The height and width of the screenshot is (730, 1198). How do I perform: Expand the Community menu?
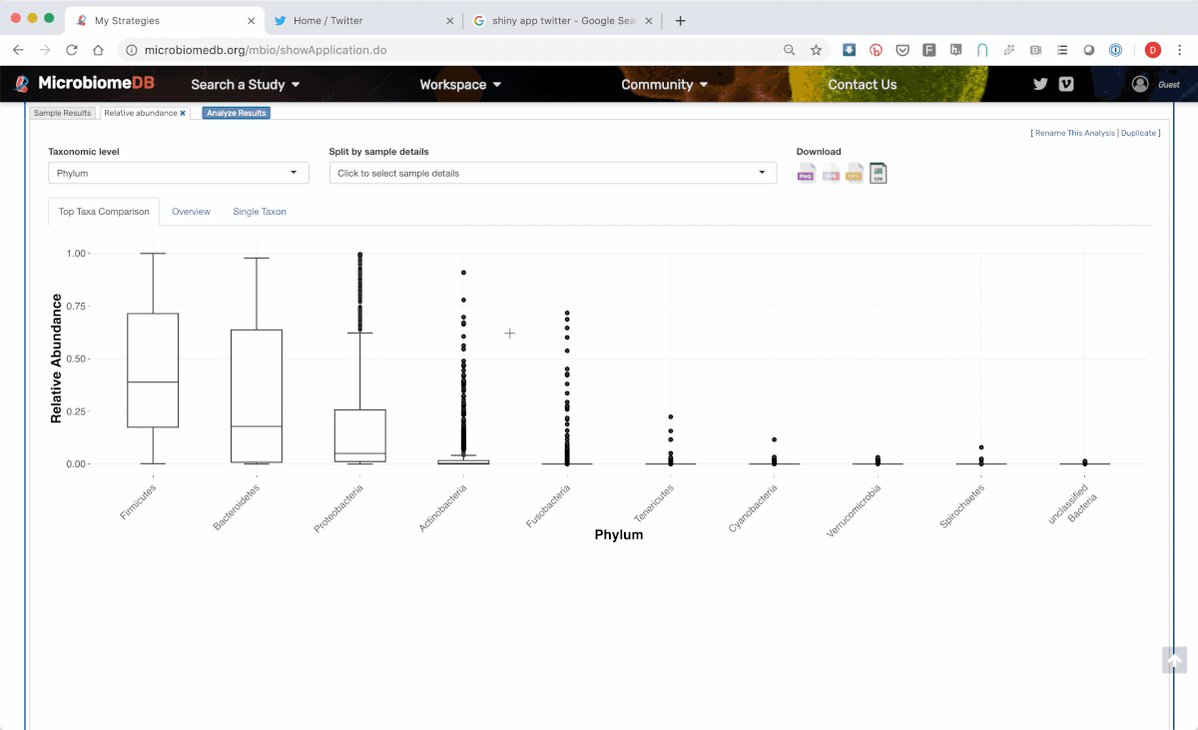click(664, 84)
